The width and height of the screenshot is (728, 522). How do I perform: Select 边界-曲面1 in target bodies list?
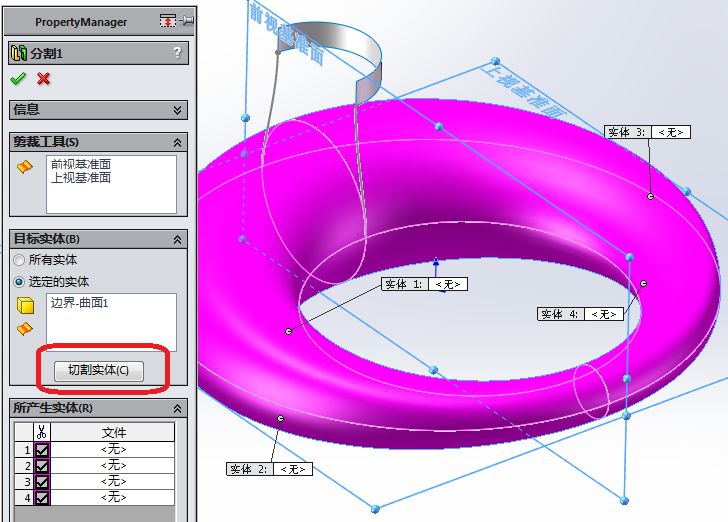(x=79, y=303)
